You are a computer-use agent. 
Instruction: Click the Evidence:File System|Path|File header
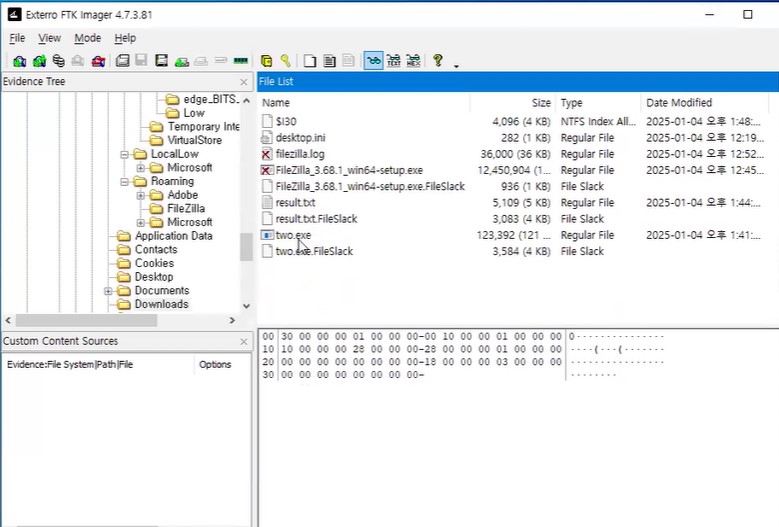pyautogui.click(x=98, y=365)
